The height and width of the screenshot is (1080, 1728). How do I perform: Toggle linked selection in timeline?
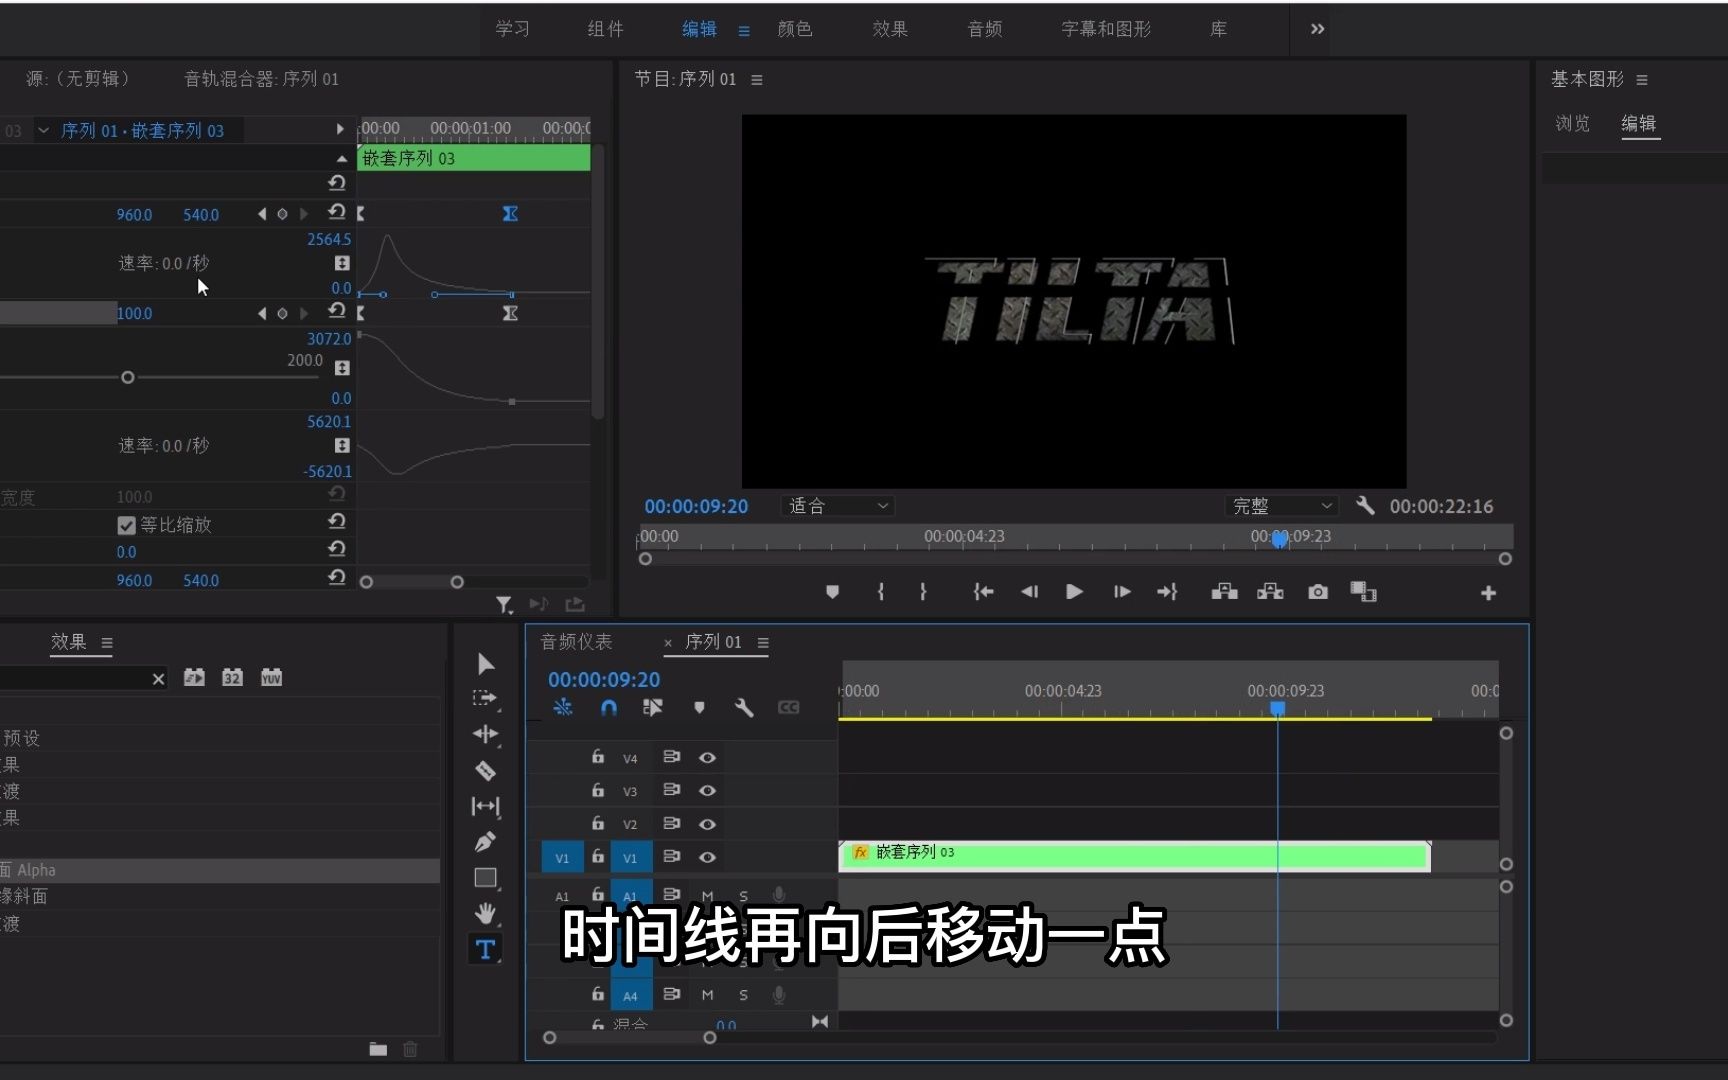click(652, 708)
